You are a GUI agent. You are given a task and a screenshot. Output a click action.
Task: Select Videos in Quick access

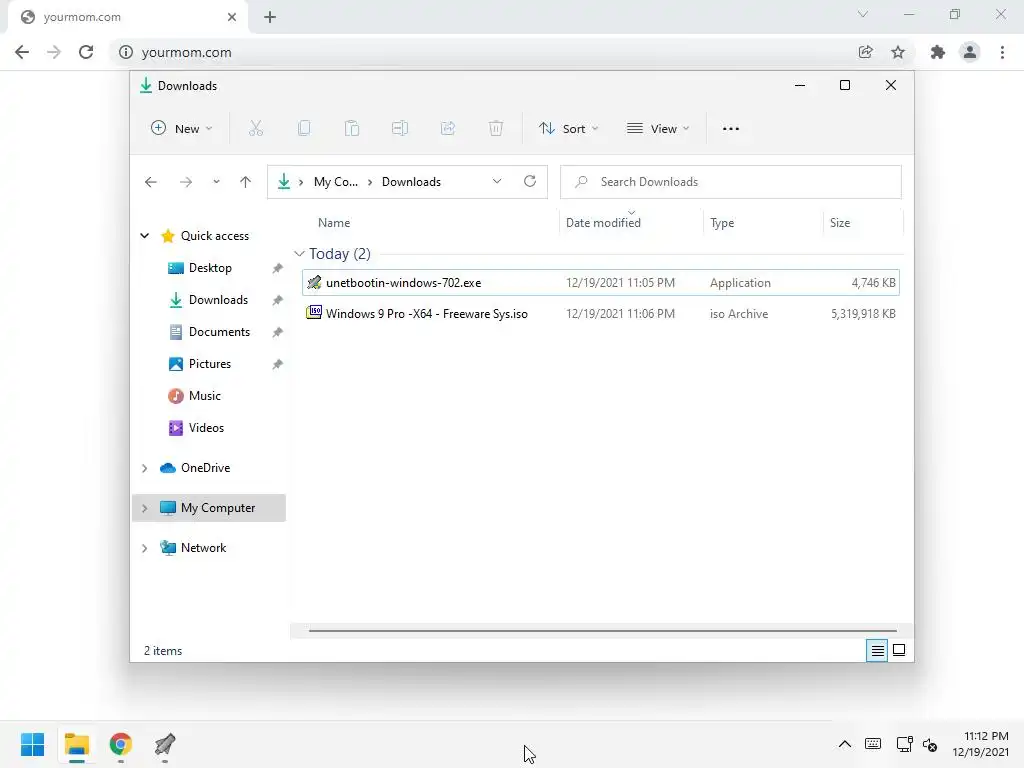[x=206, y=428]
